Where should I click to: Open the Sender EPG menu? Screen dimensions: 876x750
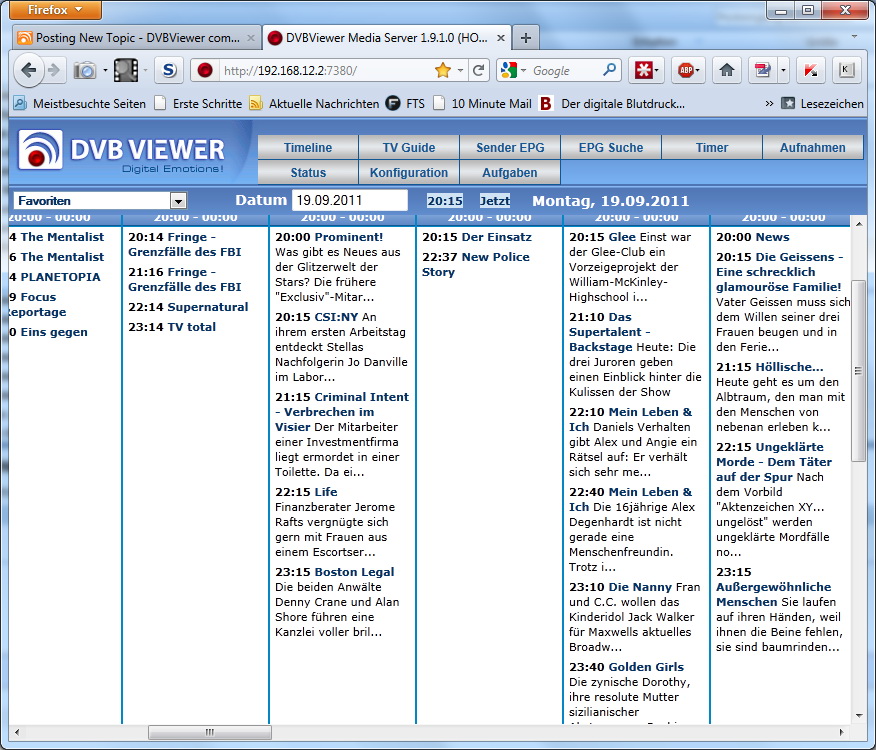(x=510, y=148)
